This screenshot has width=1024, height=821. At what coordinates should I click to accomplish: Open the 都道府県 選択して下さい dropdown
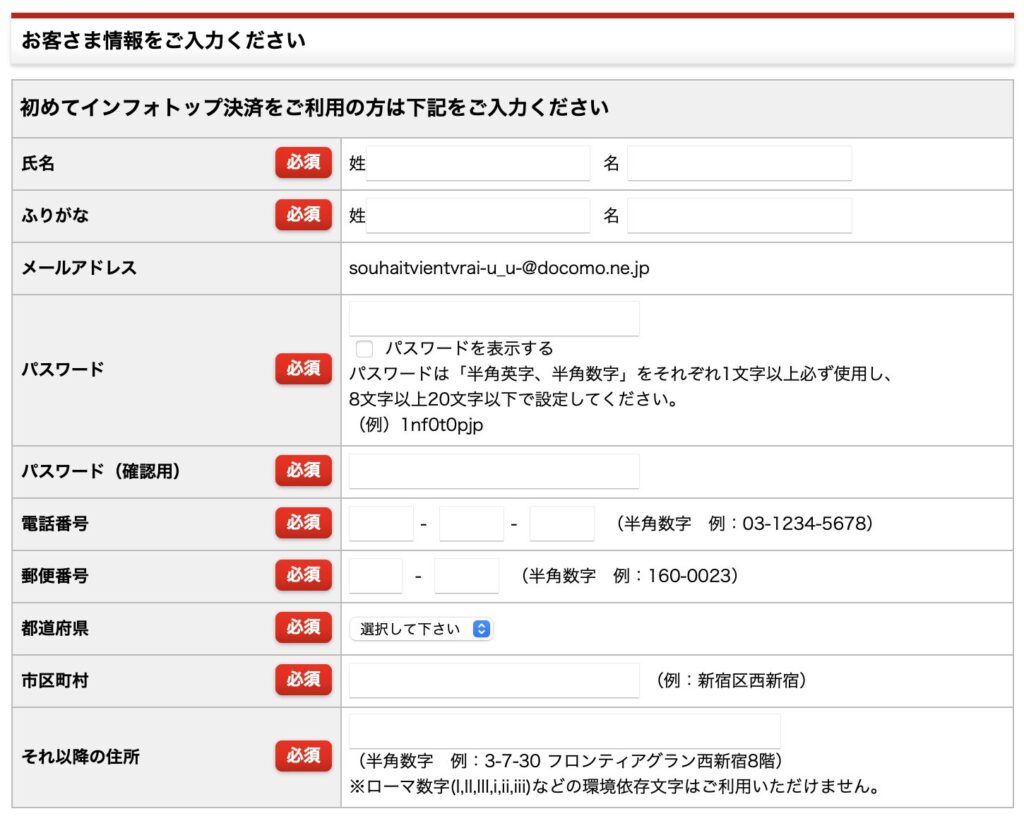click(421, 629)
